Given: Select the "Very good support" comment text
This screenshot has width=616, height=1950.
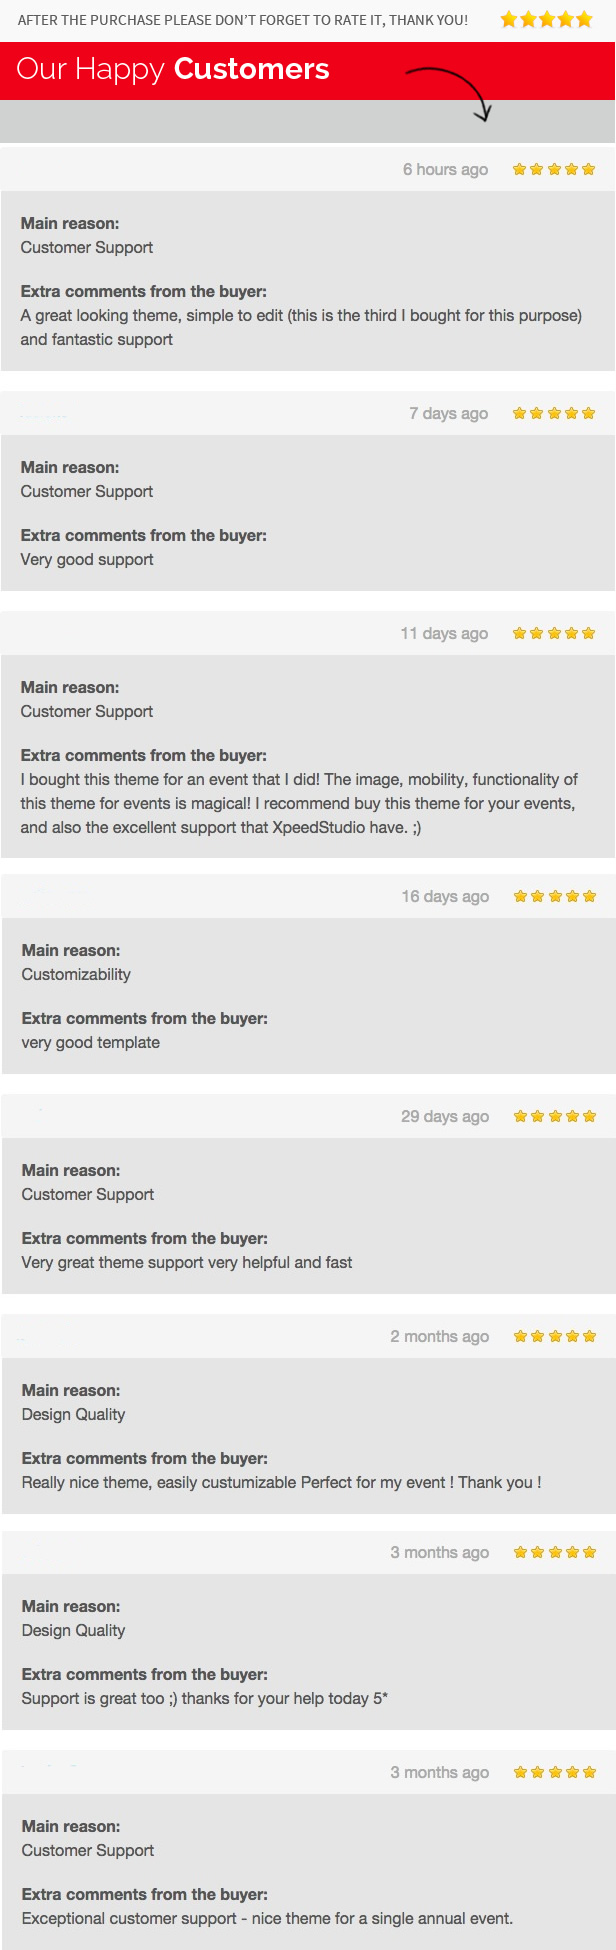Looking at the screenshot, I should click(x=87, y=559).
